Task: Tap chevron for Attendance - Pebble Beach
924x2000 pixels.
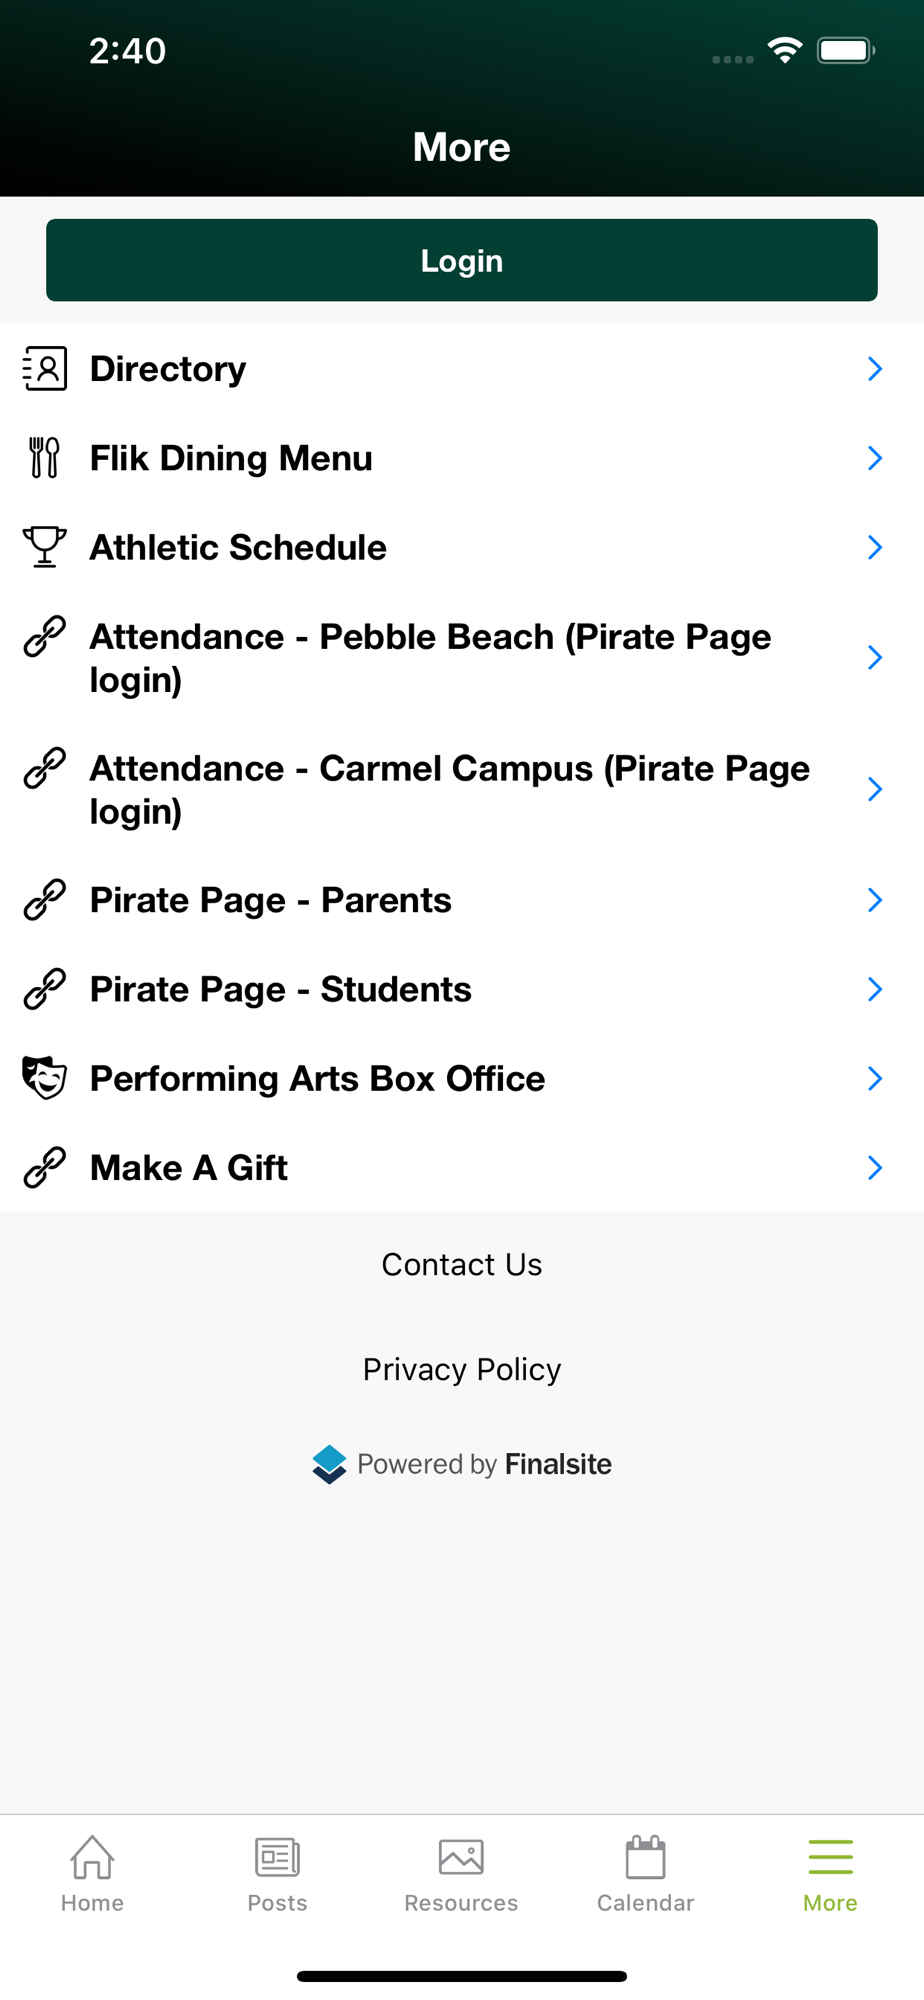Action: click(x=875, y=657)
